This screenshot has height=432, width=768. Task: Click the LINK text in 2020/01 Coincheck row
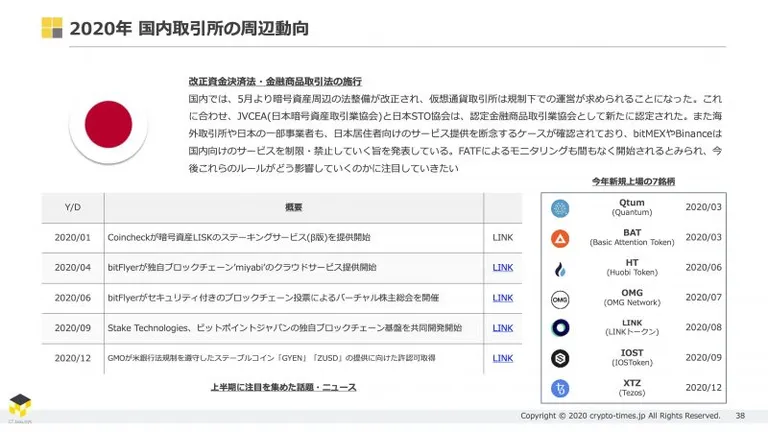pos(503,238)
